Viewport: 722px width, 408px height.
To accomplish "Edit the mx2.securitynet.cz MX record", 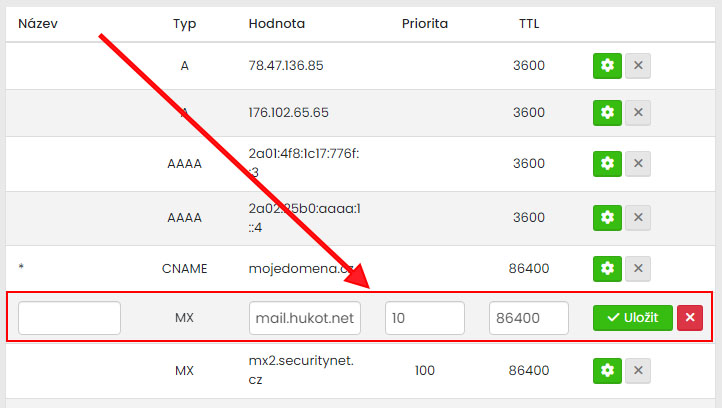I will tap(606, 370).
